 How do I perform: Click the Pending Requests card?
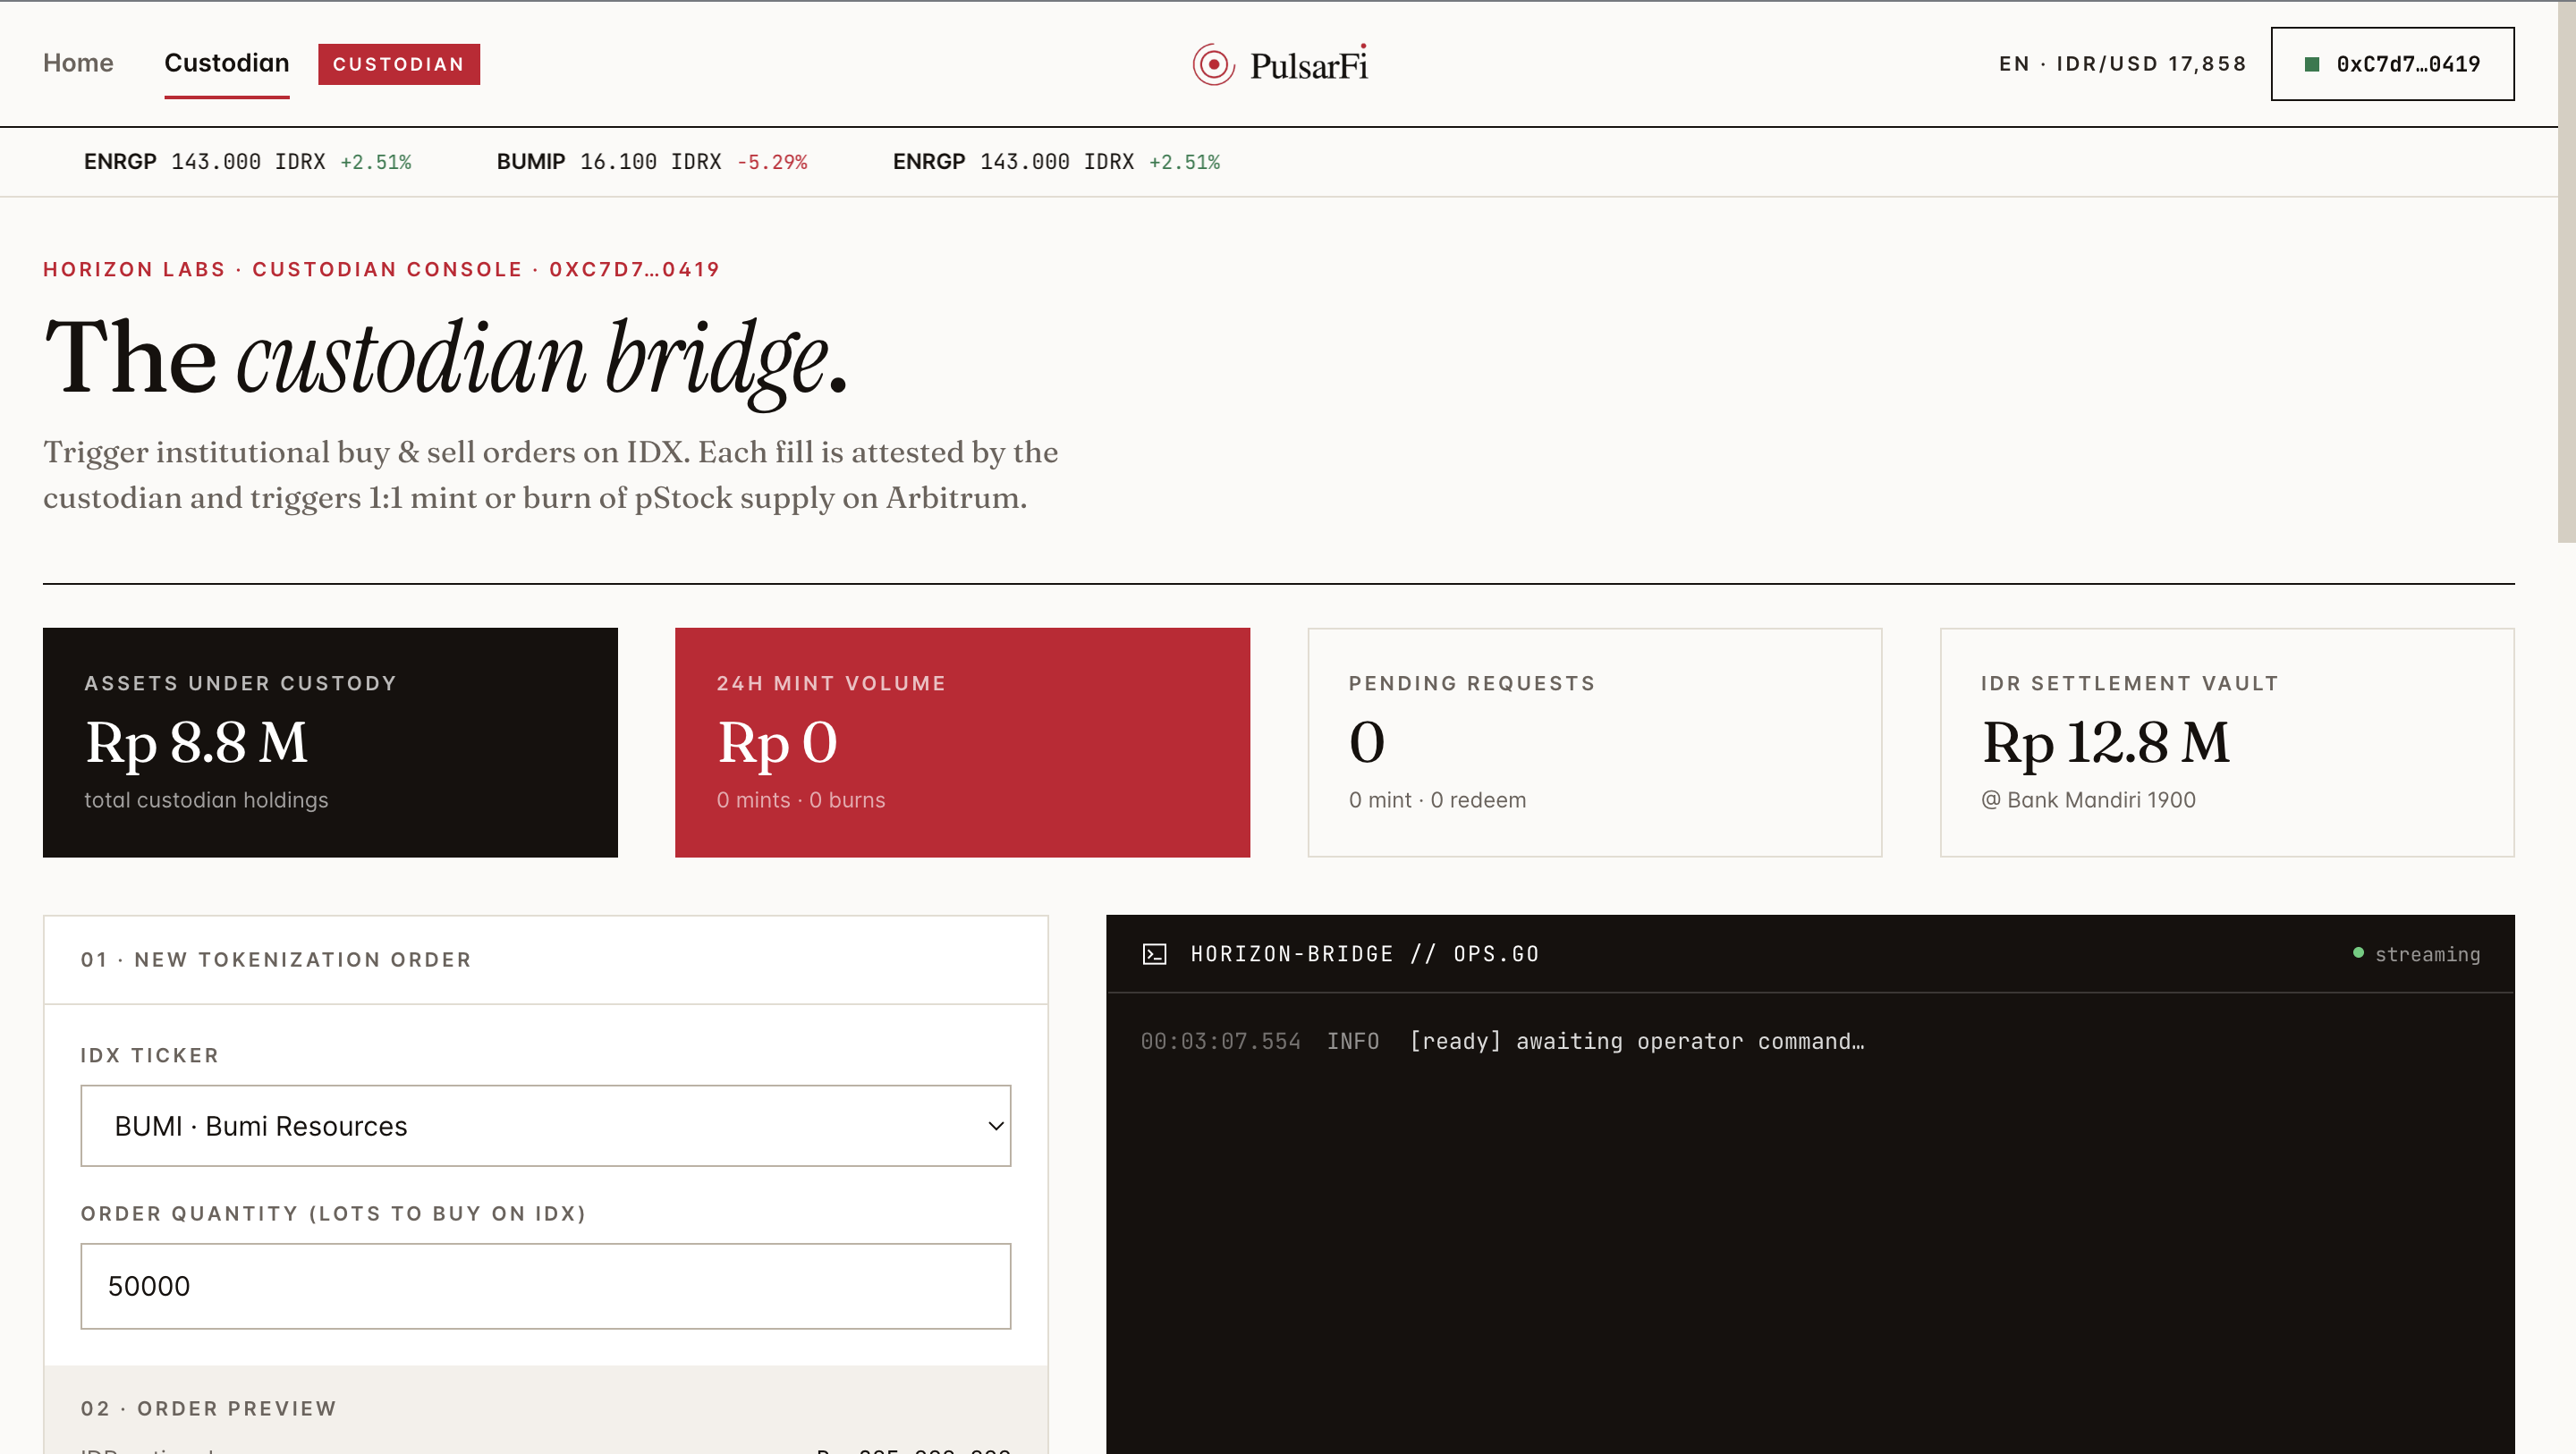pos(1594,742)
